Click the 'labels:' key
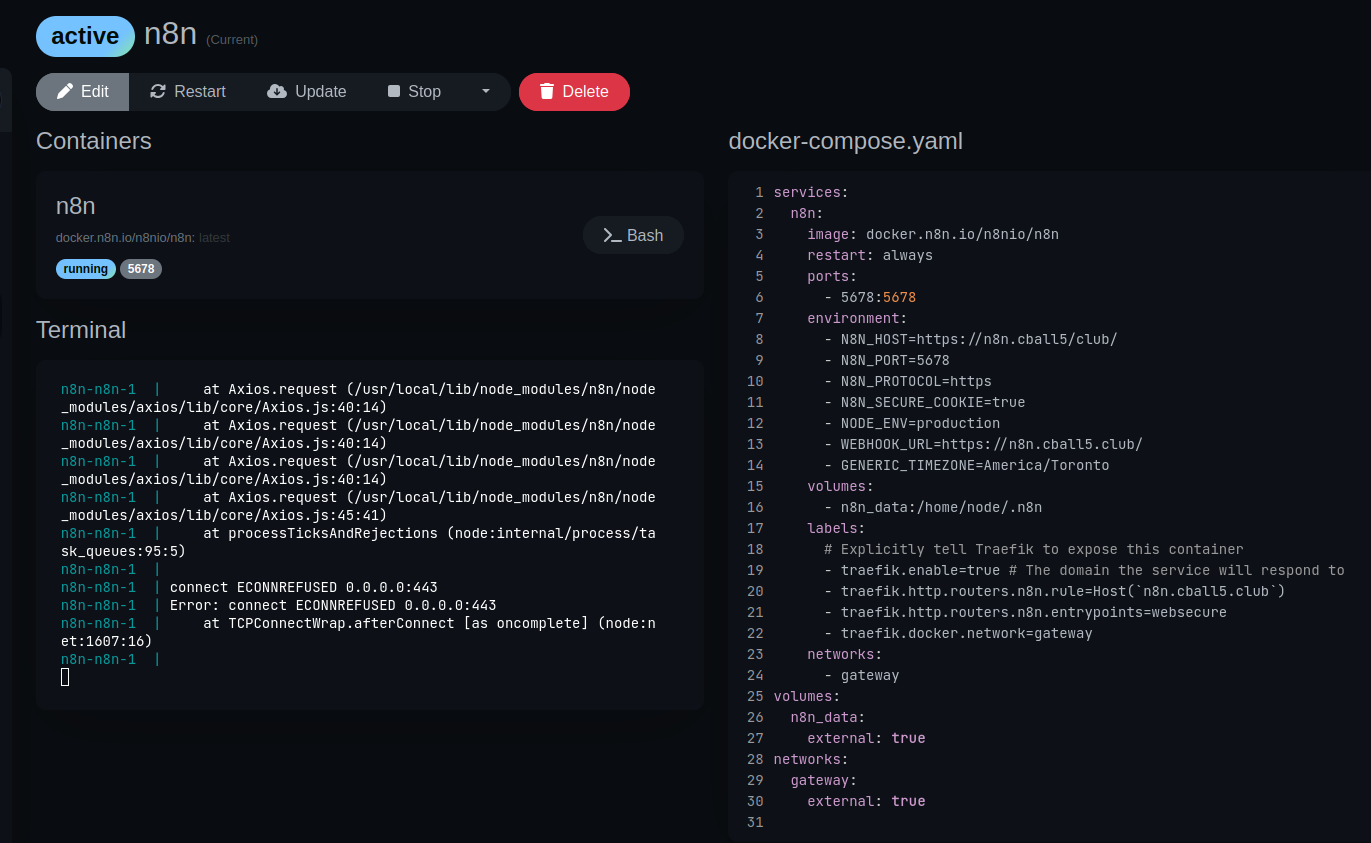Image resolution: width=1371 pixels, height=843 pixels. pos(837,528)
